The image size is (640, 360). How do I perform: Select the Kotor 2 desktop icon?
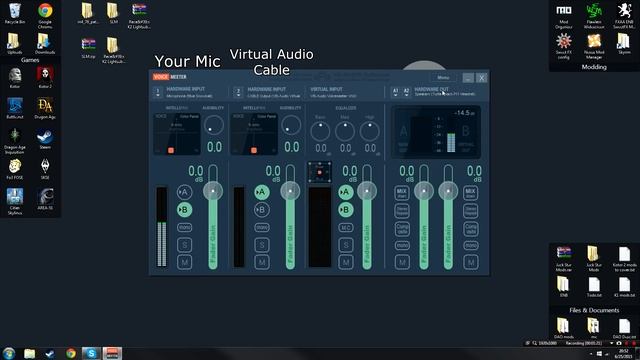tap(45, 78)
